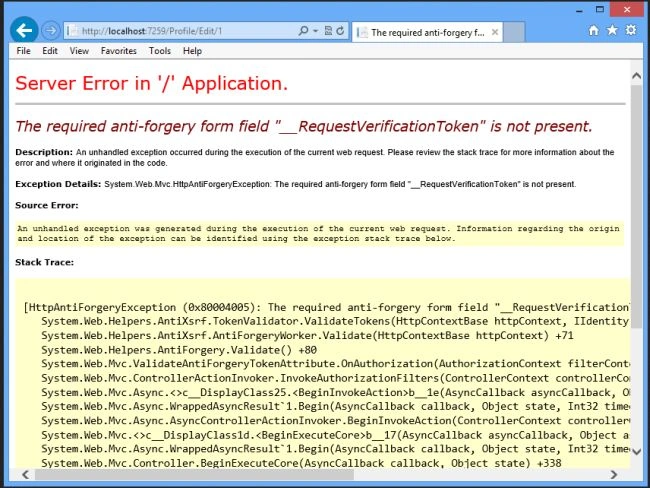Open the Home page icon
Viewport: 650px width, 488px height.
(594, 30)
